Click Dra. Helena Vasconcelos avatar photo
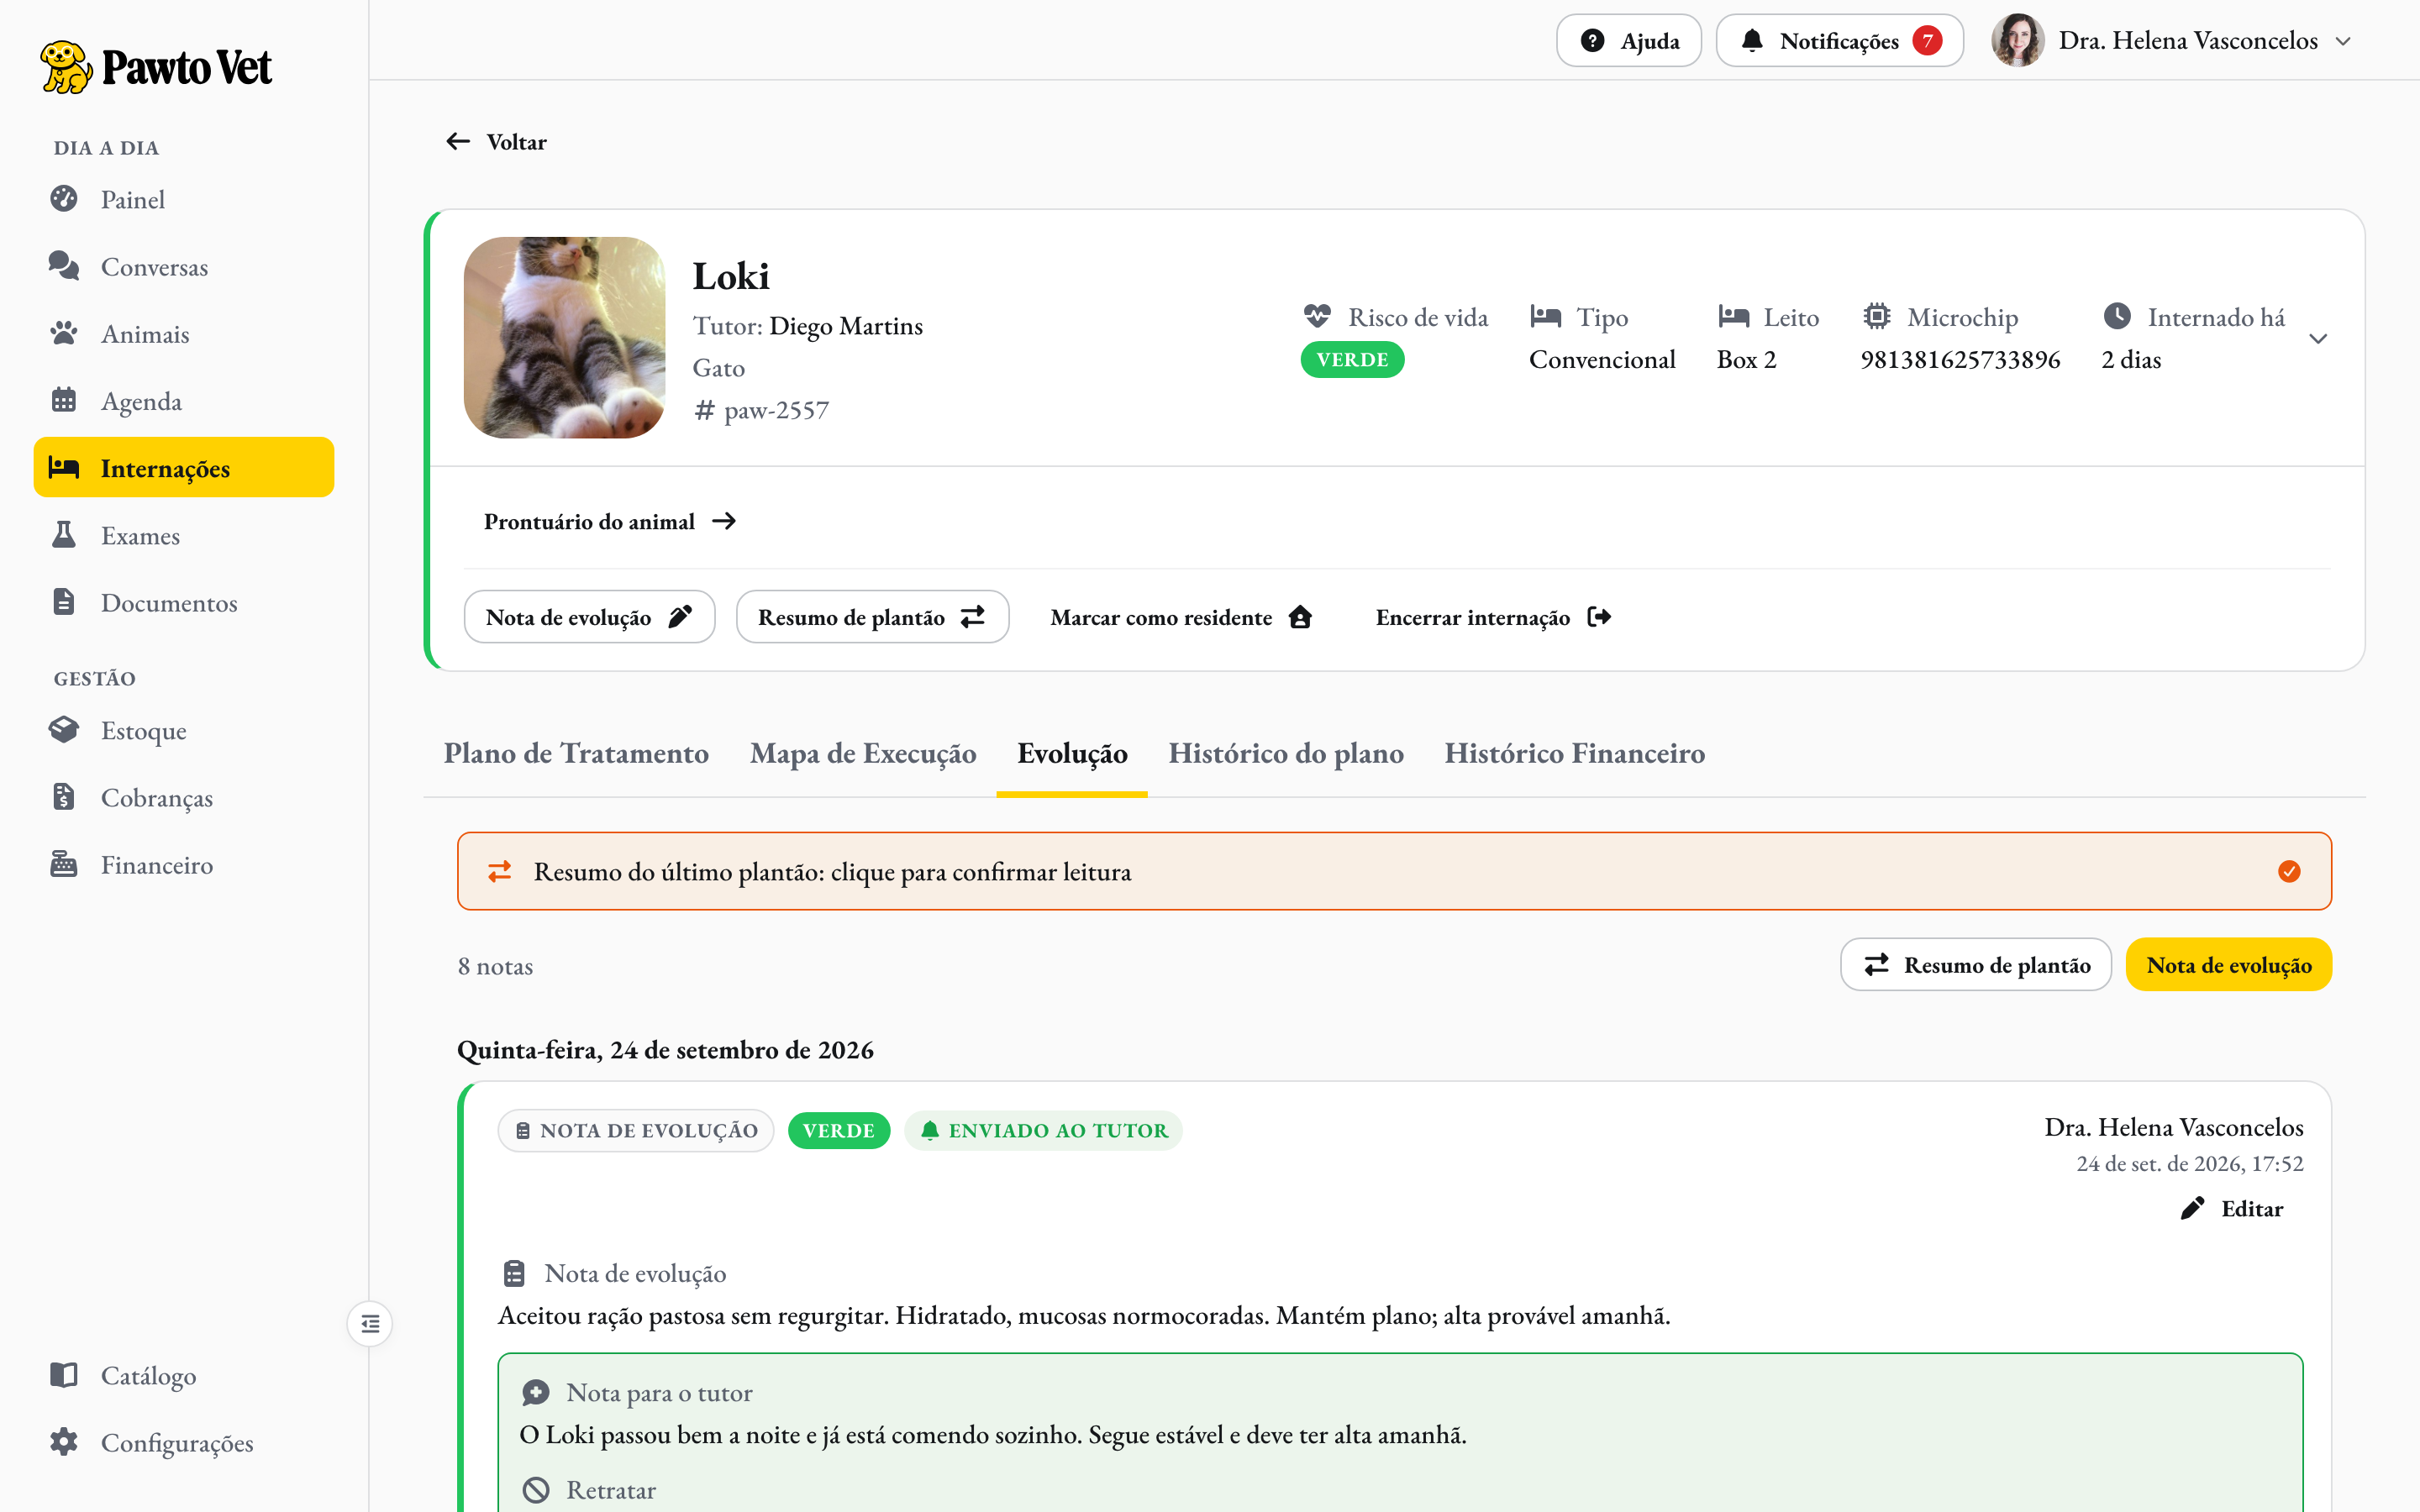The height and width of the screenshot is (1512, 2420). click(x=2017, y=41)
